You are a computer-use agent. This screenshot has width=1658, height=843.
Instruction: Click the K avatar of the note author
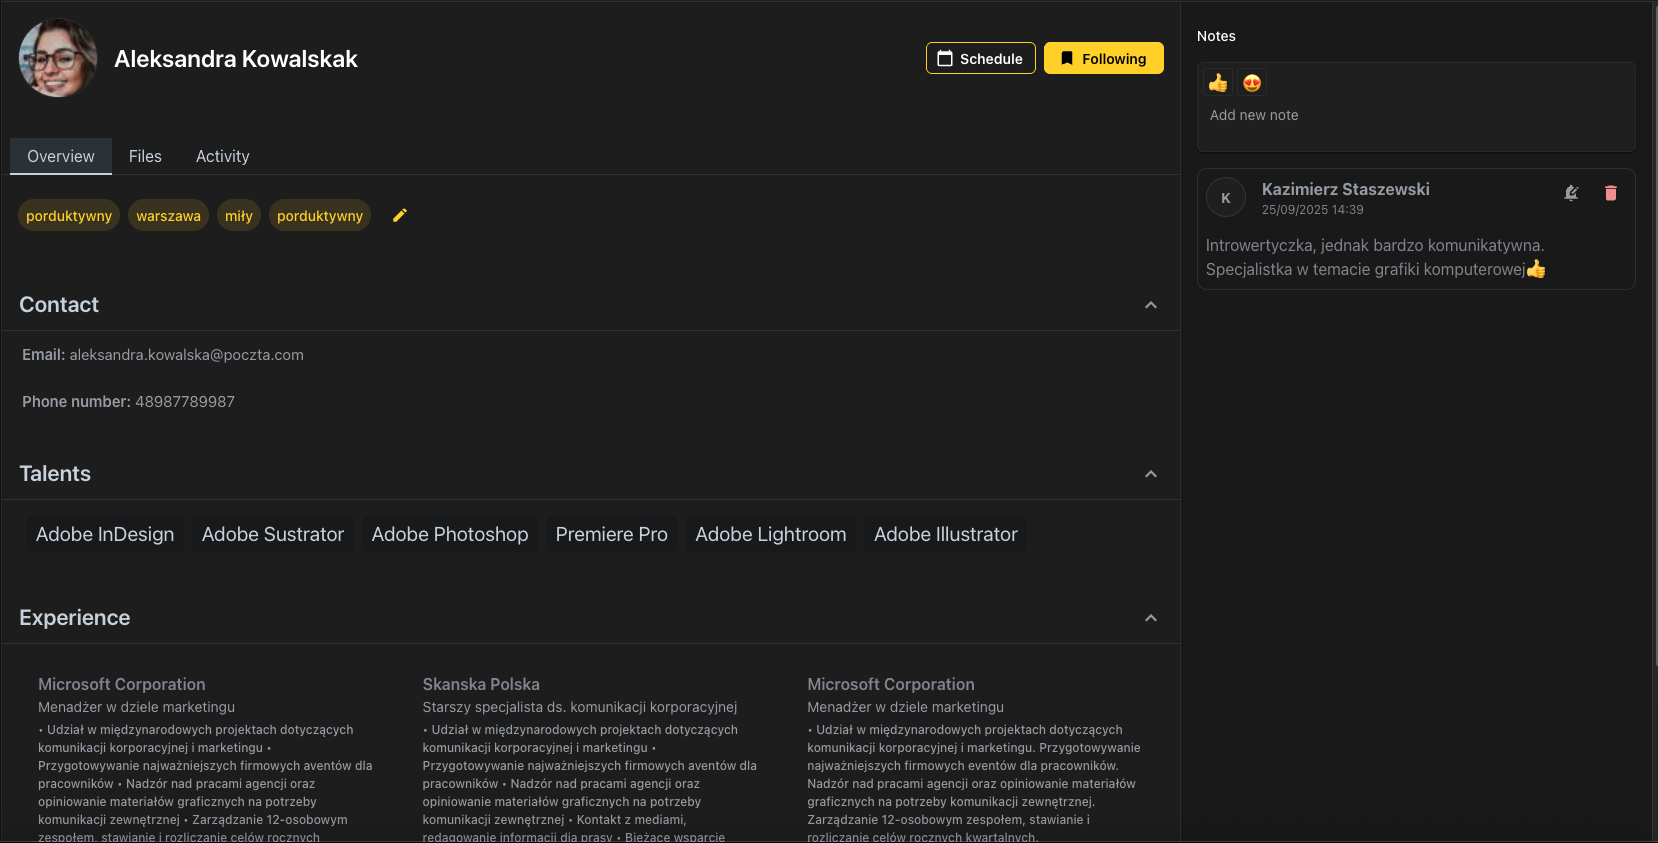click(x=1225, y=198)
